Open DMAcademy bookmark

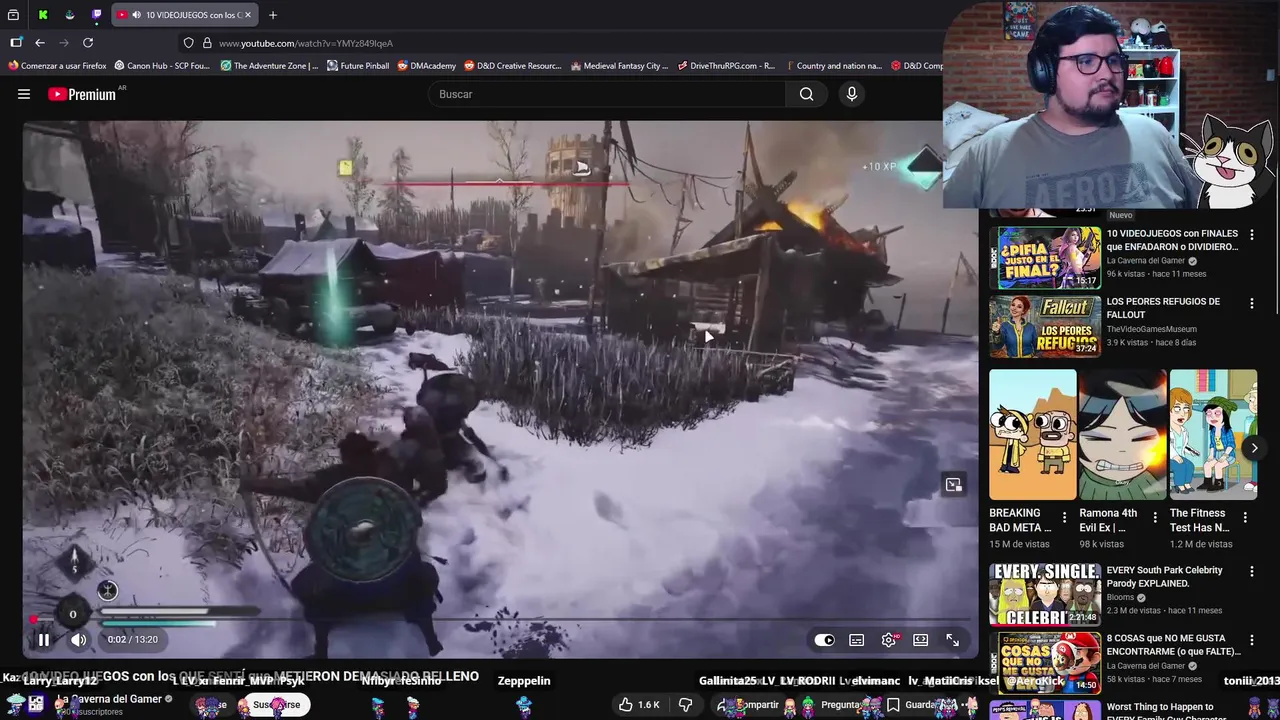[426, 66]
